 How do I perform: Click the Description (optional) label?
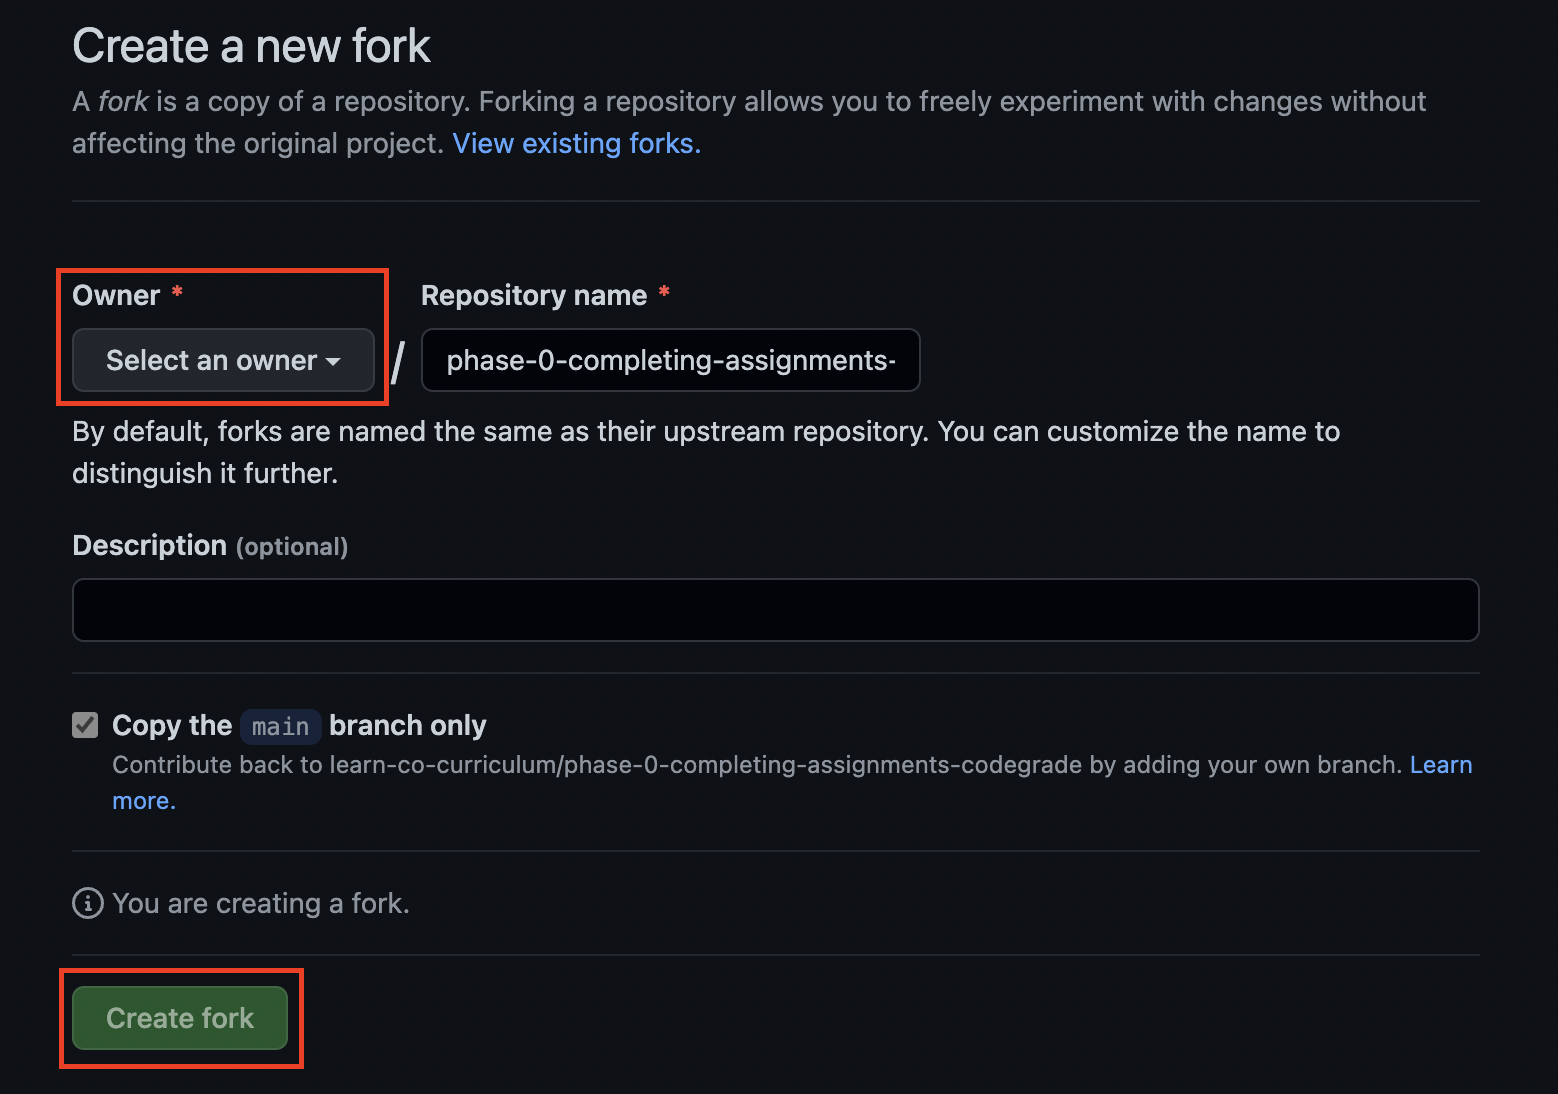tap(210, 545)
